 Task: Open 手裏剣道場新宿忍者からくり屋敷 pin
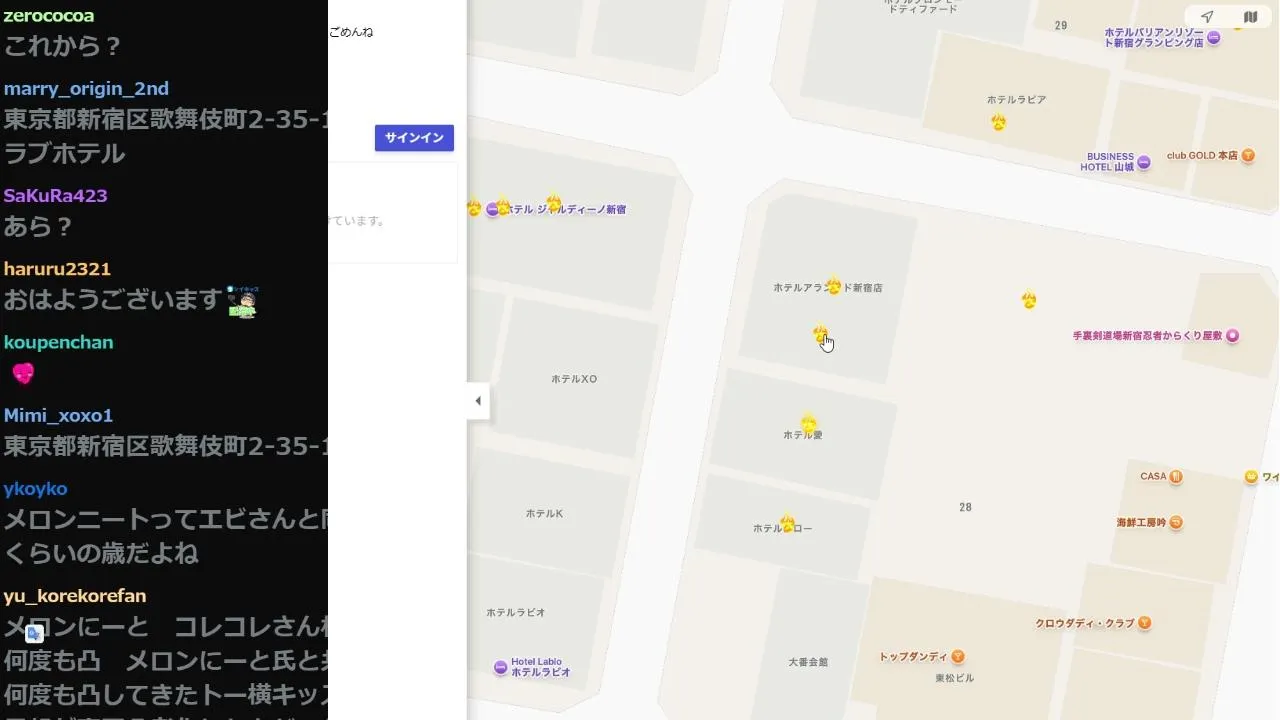coord(1232,336)
